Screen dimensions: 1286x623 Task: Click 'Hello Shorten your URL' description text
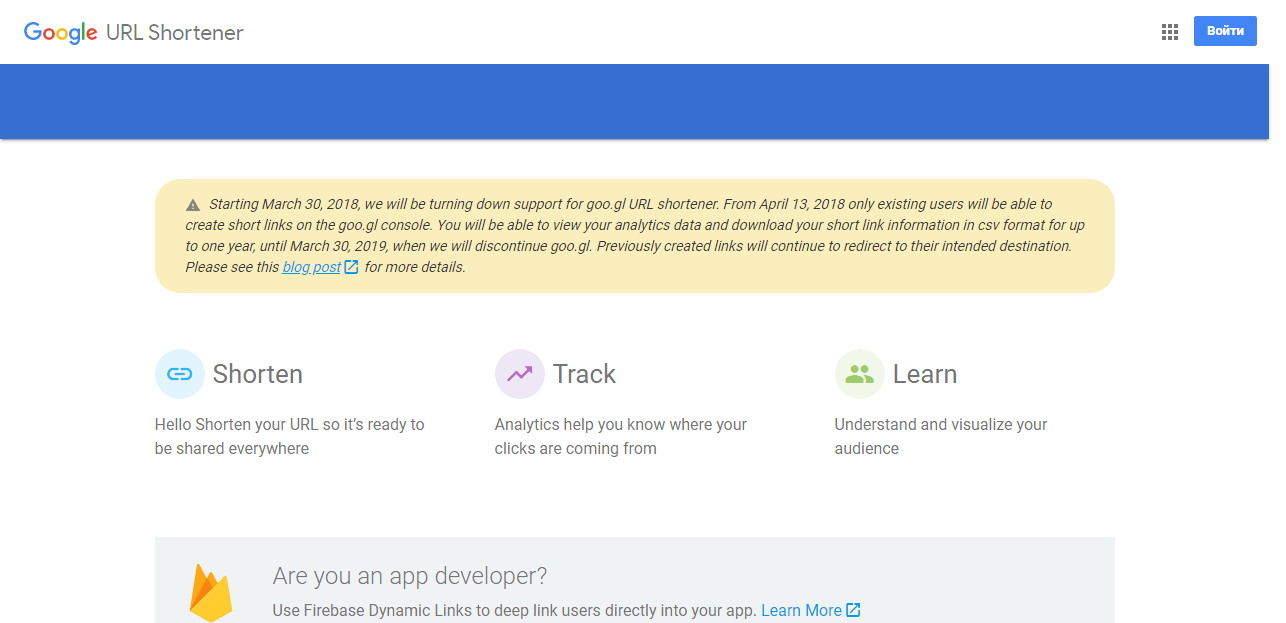tap(290, 436)
